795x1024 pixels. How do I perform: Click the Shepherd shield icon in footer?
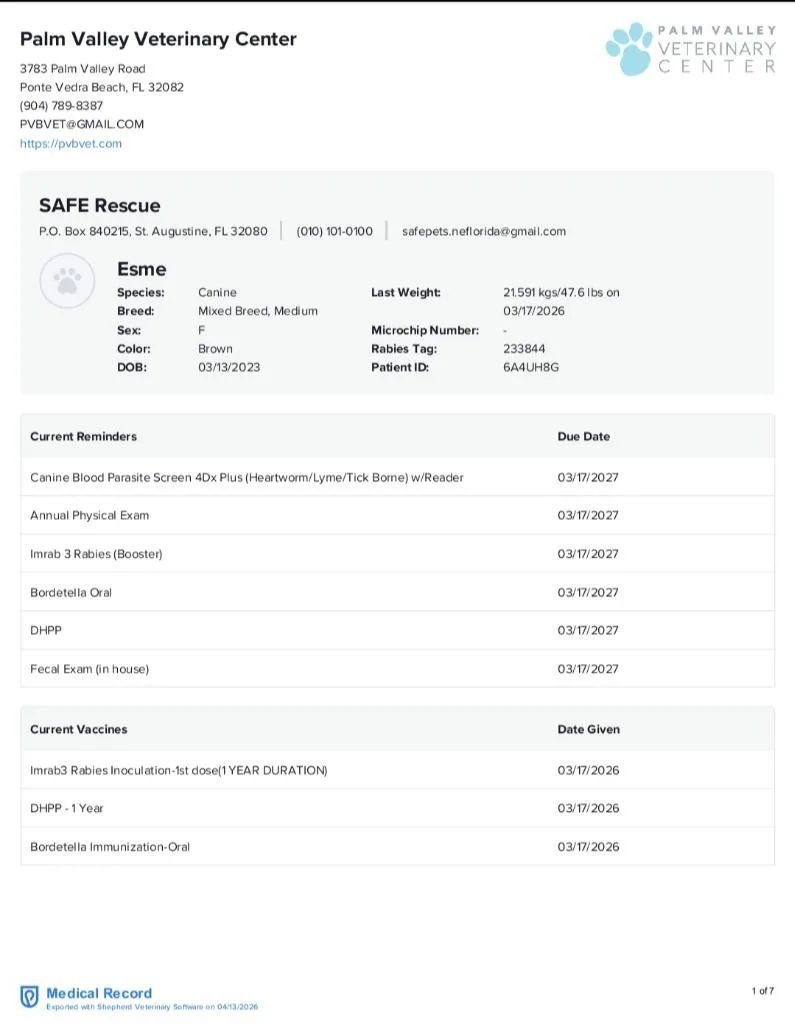pos(30,996)
